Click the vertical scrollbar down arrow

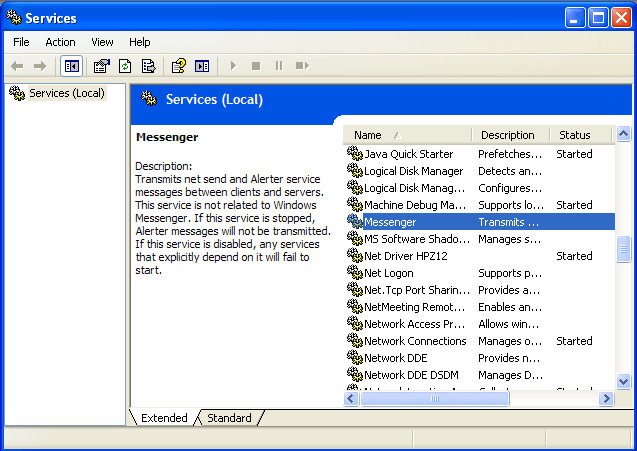[624, 381]
